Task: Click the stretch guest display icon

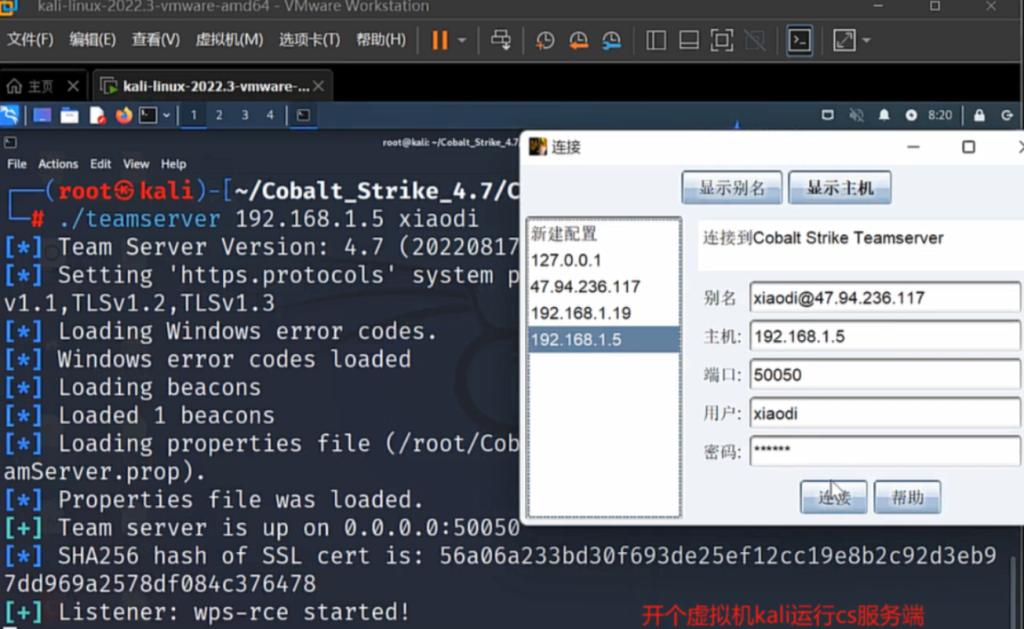Action: [844, 40]
